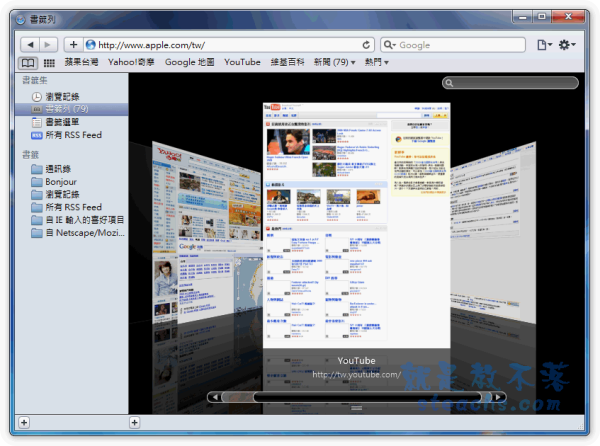This screenshot has height=446, width=600.
Task: Add a collection with left plus button
Action: [x=24, y=423]
